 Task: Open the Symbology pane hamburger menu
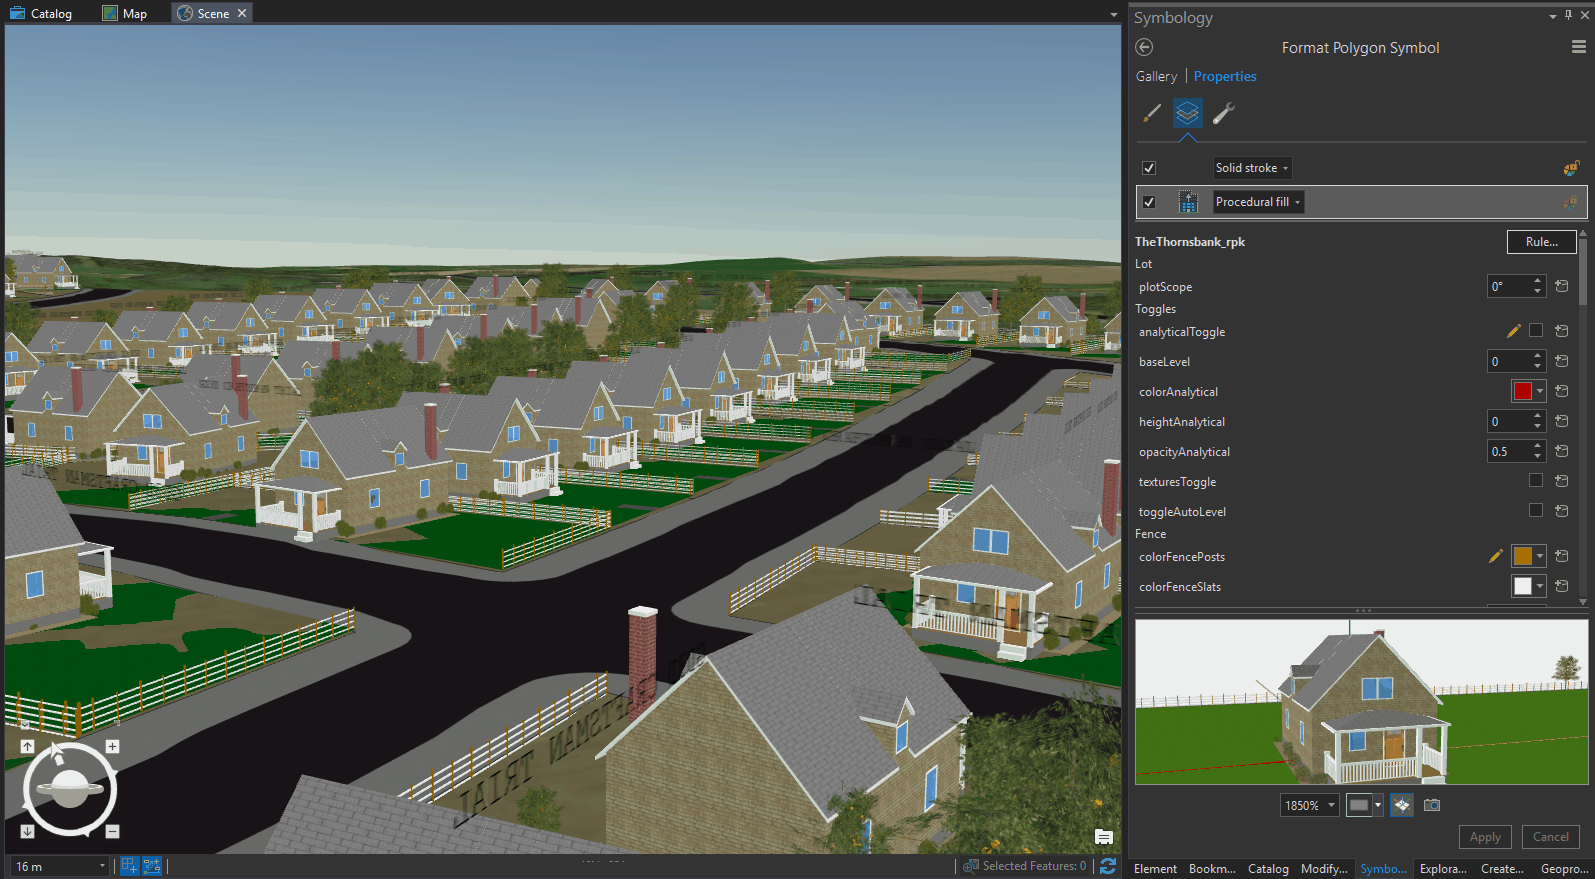[x=1578, y=47]
